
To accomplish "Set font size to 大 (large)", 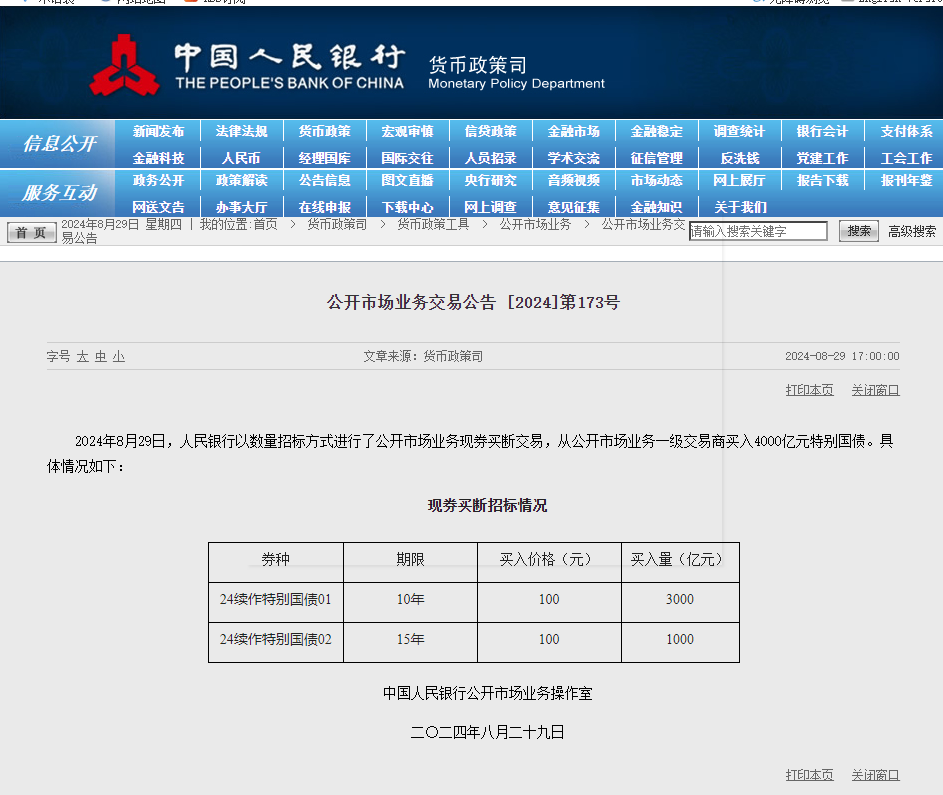I will coord(83,356).
